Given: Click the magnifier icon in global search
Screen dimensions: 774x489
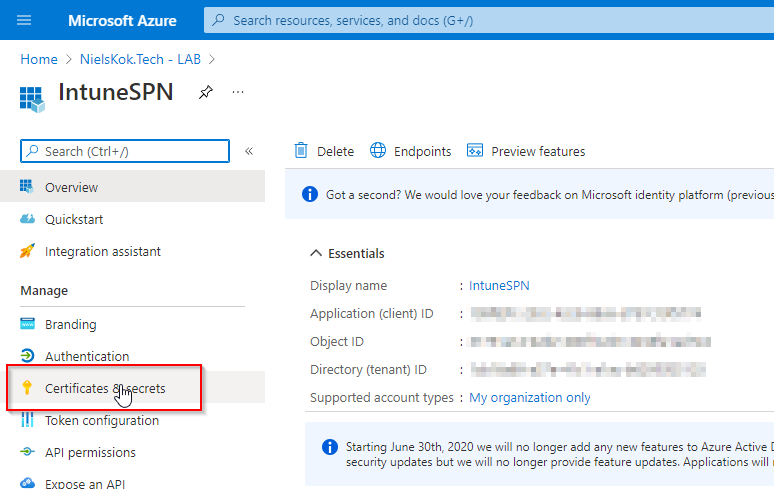Looking at the screenshot, I should [218, 20].
